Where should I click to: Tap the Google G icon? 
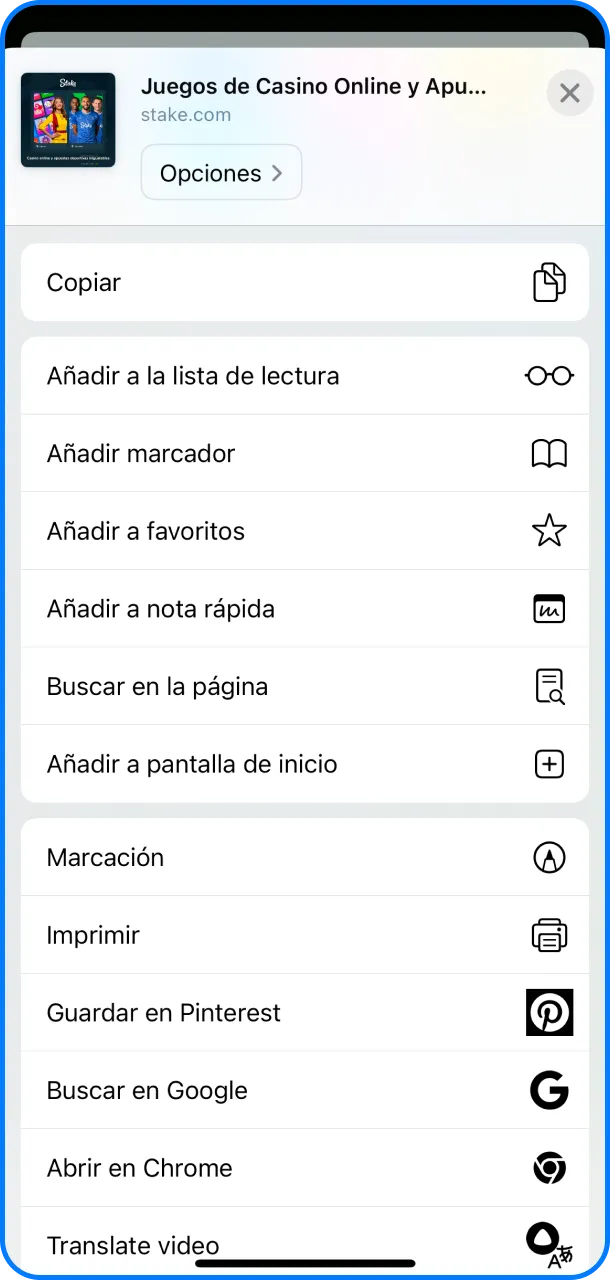[x=549, y=1090]
